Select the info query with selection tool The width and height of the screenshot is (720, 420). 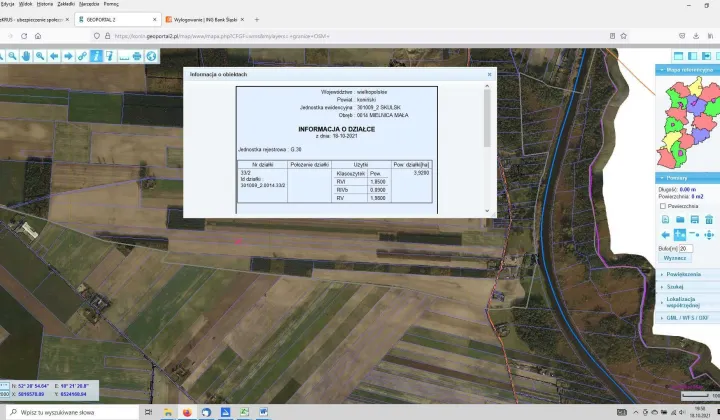point(110,56)
